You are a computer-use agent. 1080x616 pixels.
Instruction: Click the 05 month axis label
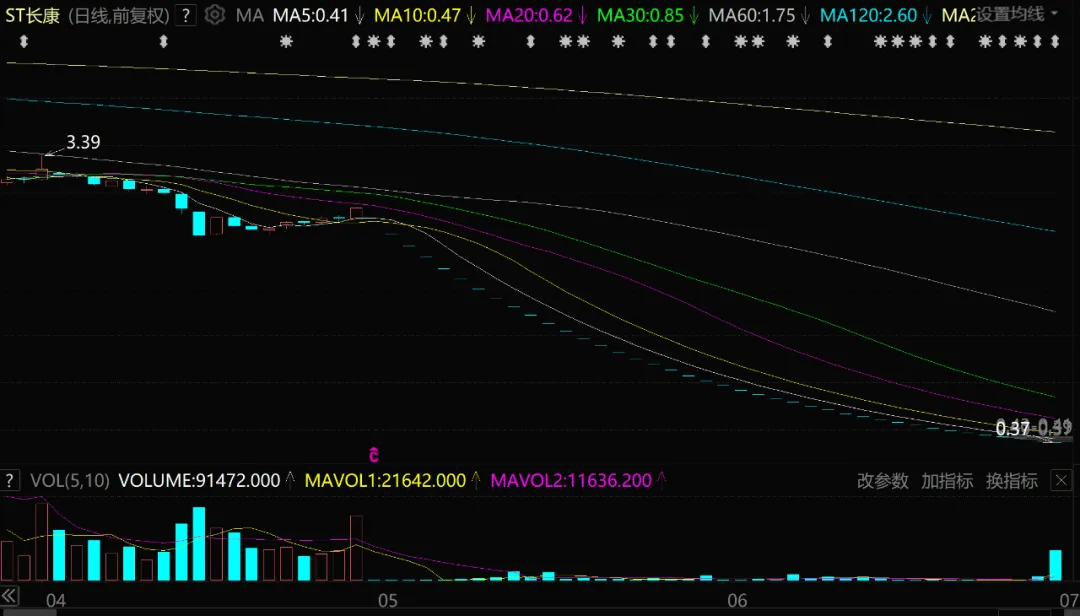388,601
